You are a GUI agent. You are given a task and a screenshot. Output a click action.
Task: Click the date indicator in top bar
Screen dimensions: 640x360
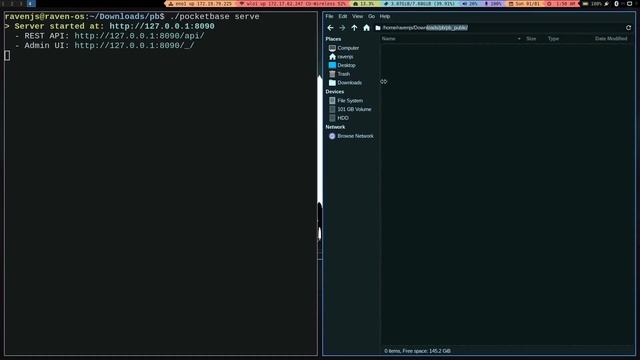click(524, 4)
